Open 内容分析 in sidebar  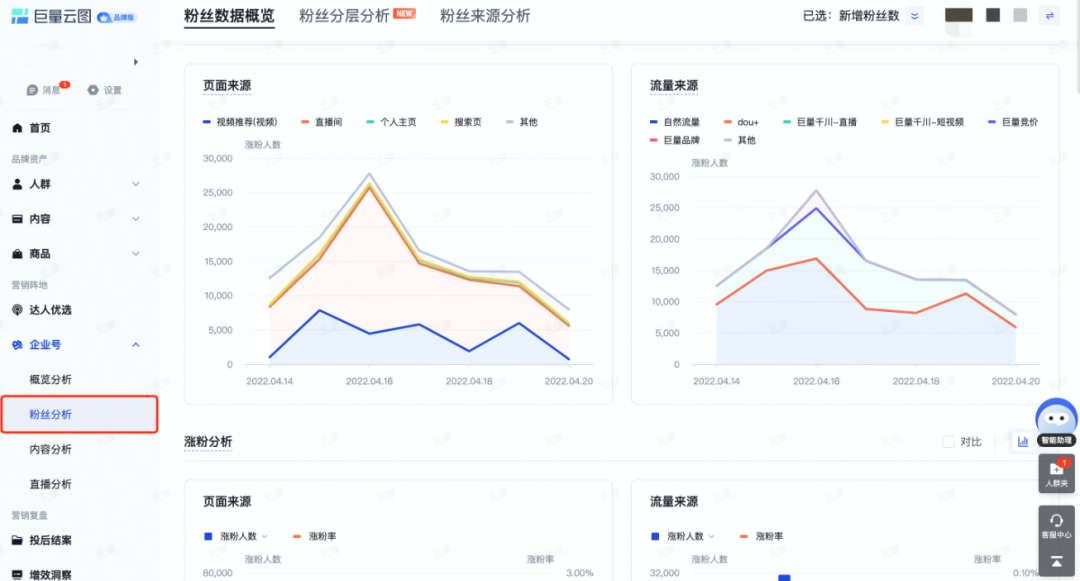click(50, 450)
